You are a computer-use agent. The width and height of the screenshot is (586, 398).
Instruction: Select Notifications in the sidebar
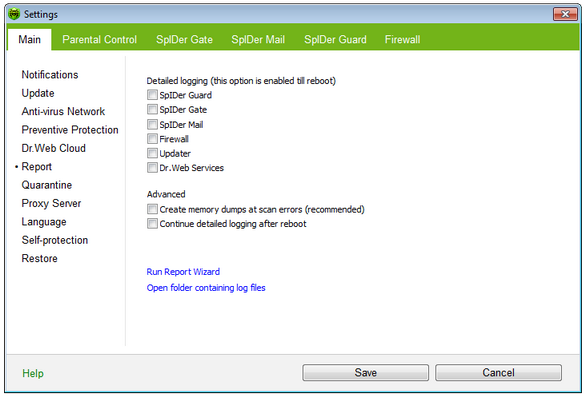tap(50, 75)
